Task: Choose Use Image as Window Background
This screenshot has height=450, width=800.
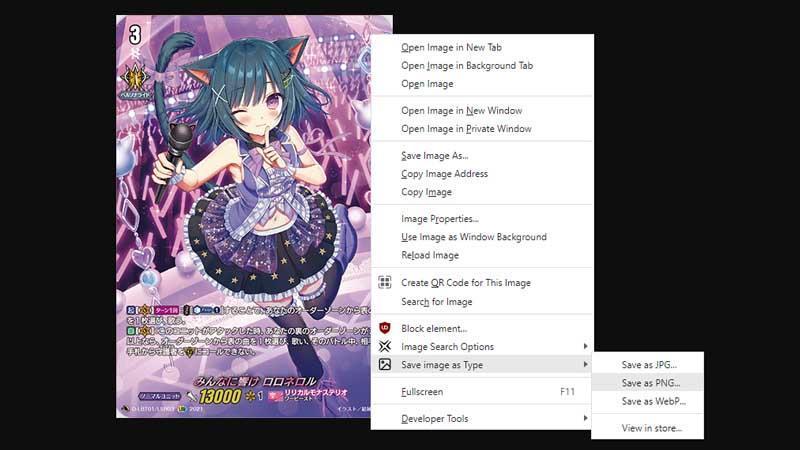Action: [x=482, y=237]
